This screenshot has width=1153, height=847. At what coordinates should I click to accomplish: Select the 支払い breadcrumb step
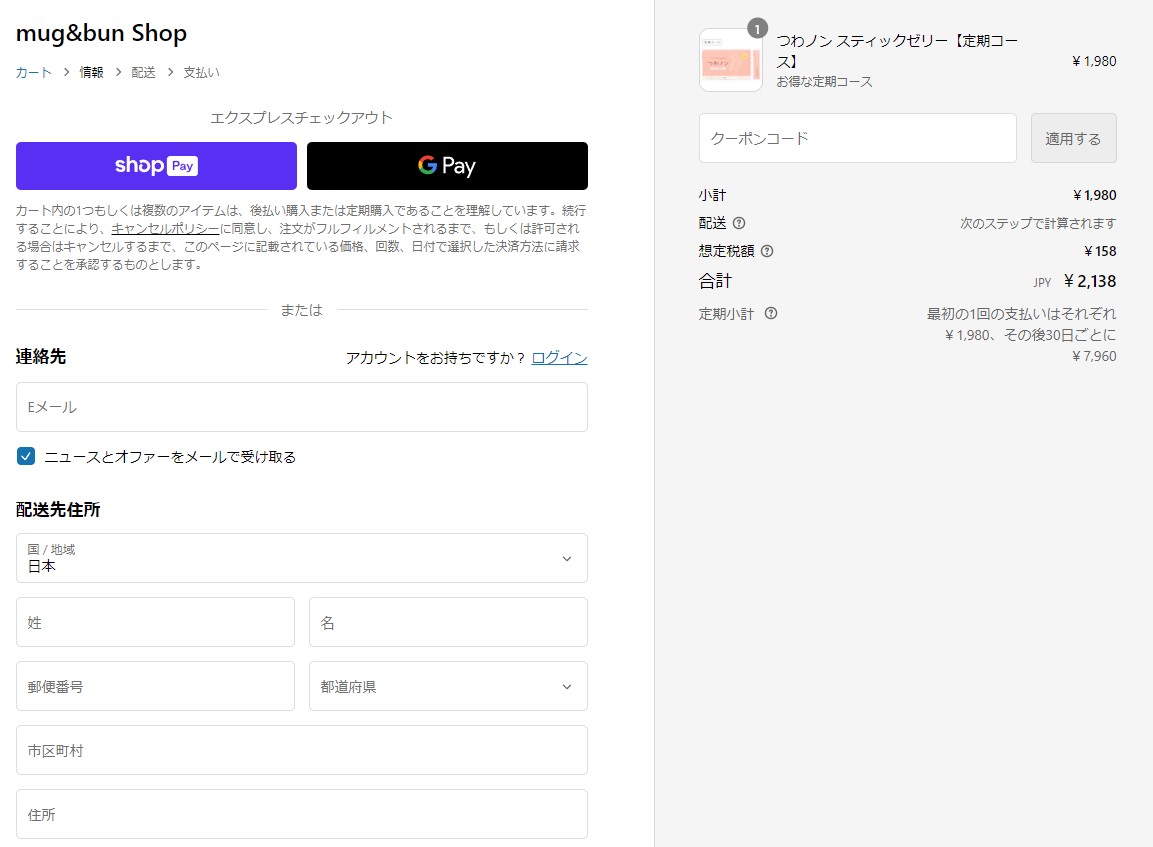[201, 72]
